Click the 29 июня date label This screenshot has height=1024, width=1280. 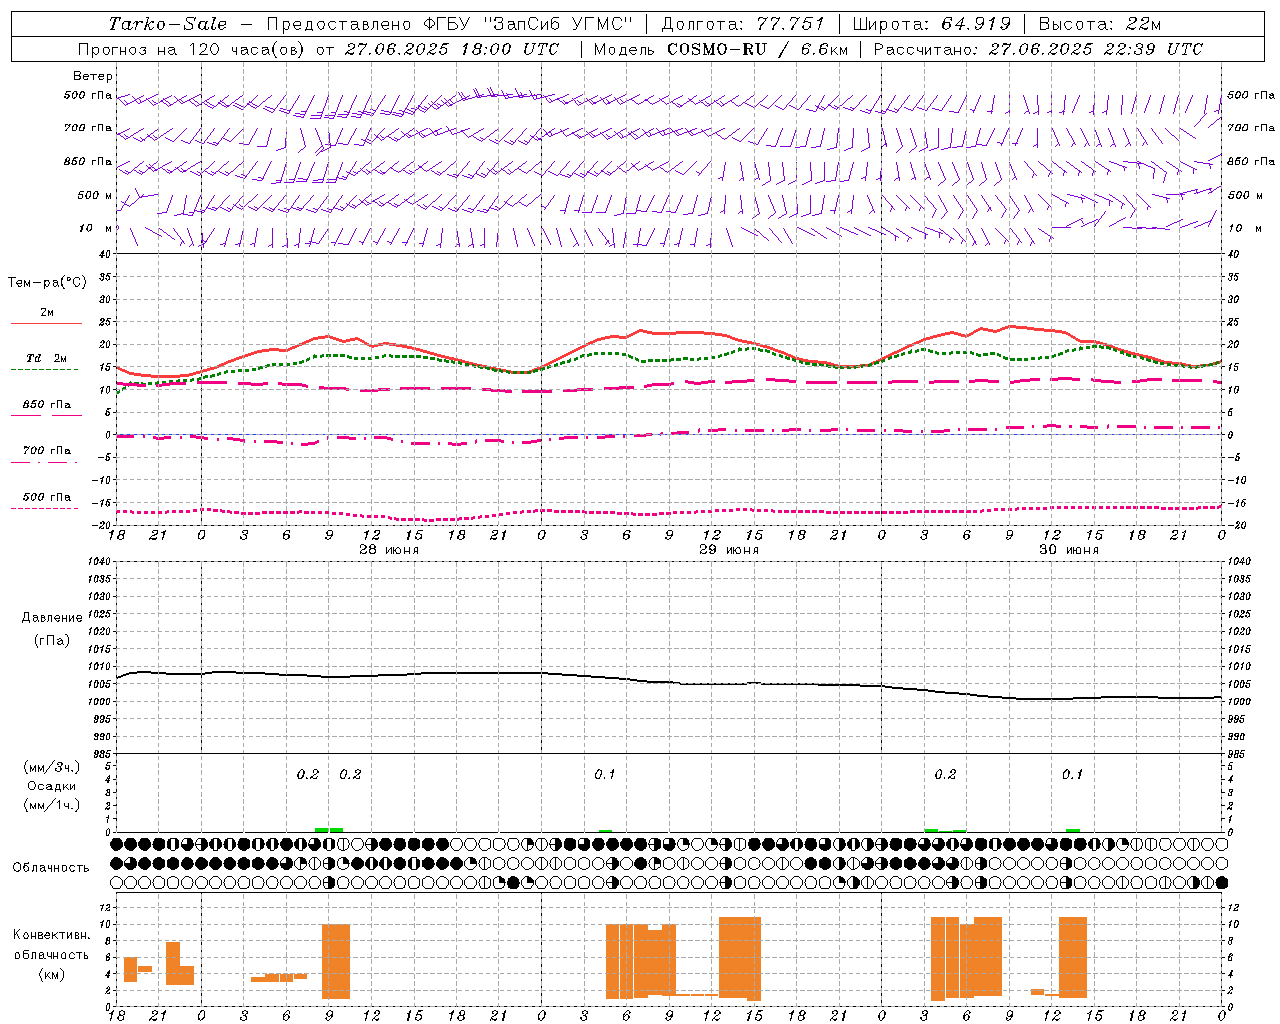pos(728,550)
